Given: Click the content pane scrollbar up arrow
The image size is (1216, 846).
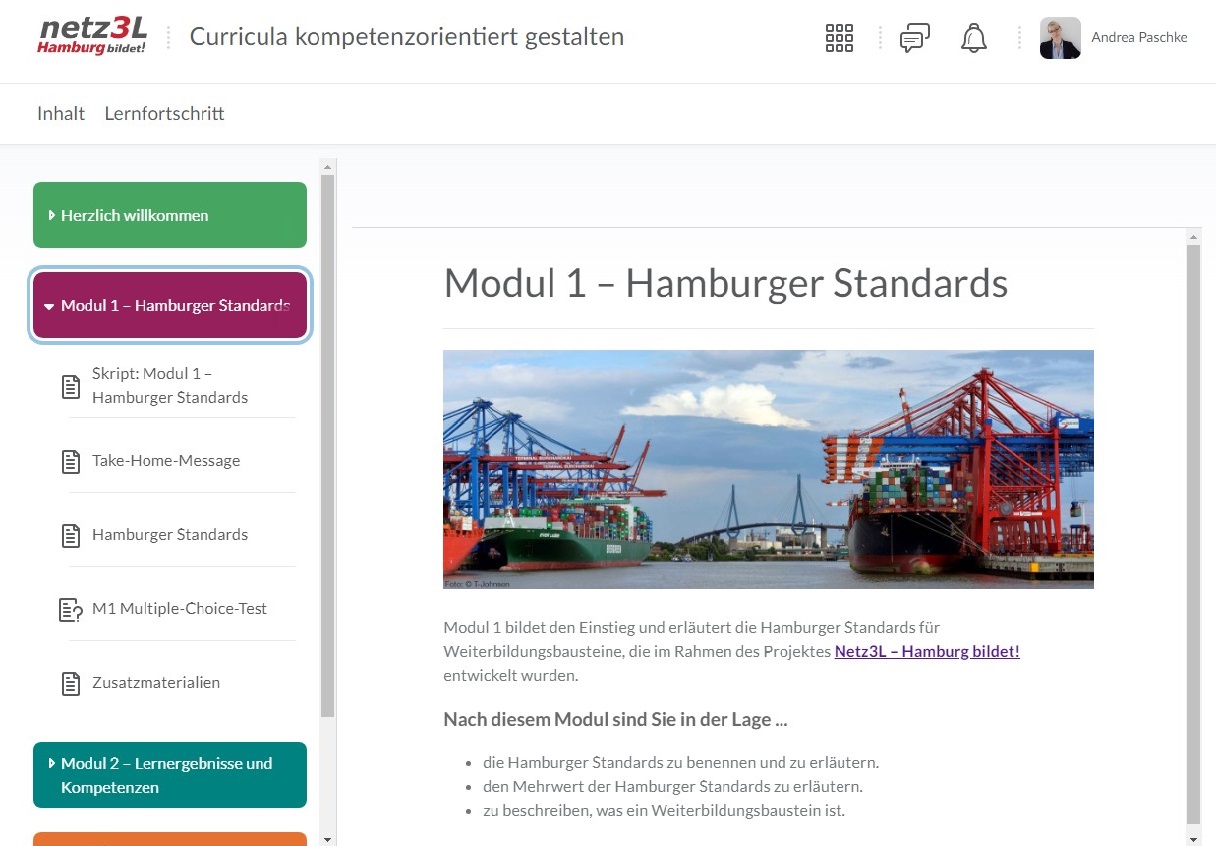Looking at the screenshot, I should (x=1192, y=237).
